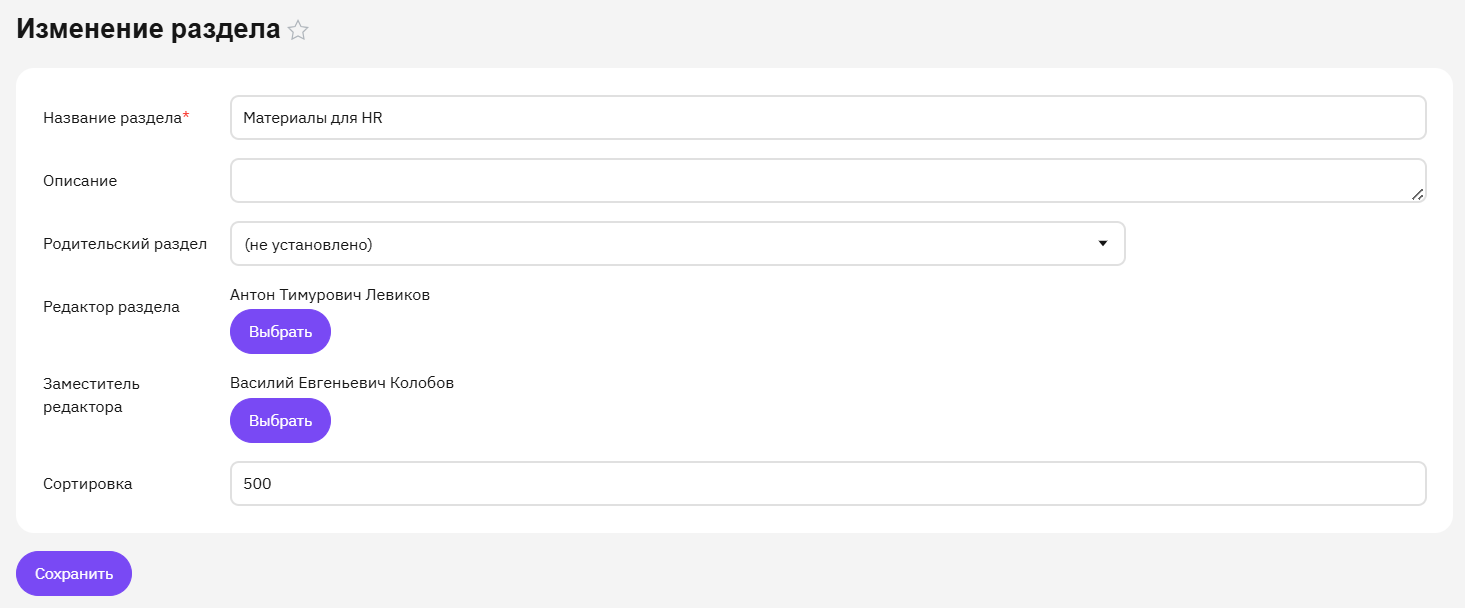1465x608 pixels.
Task: Click the page heading 'Изменение раздела'
Action: (148, 29)
